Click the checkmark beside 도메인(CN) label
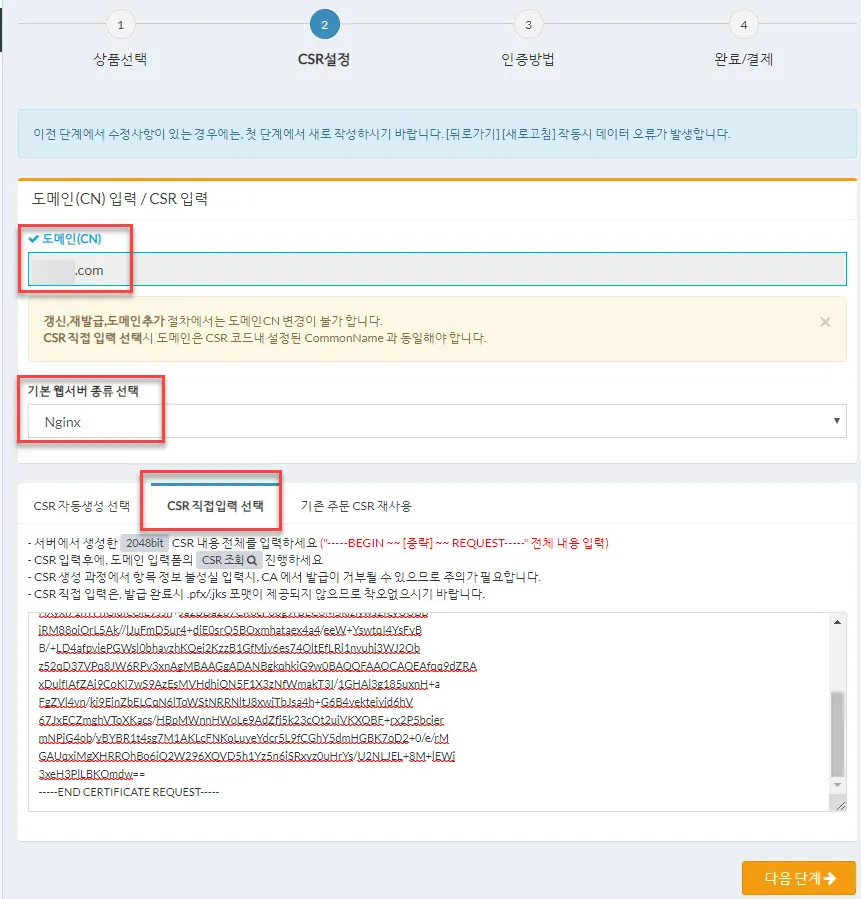 [34, 239]
